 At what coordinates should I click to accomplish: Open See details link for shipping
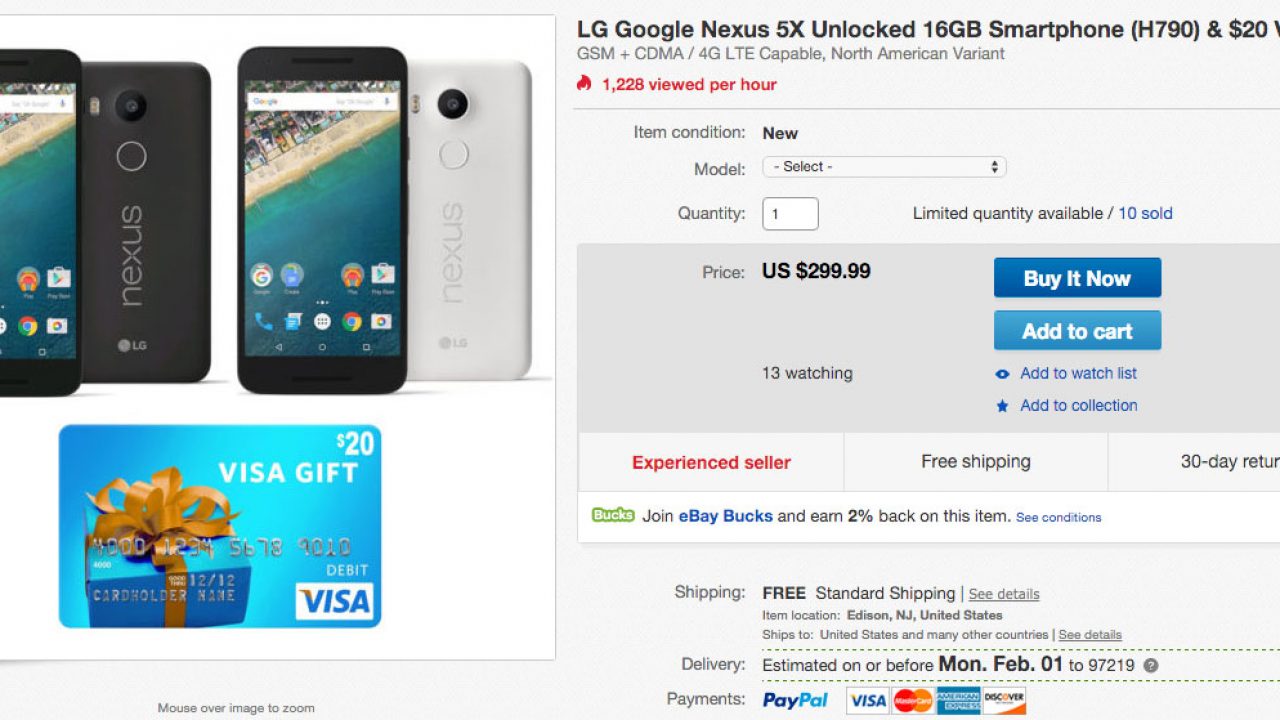1004,594
